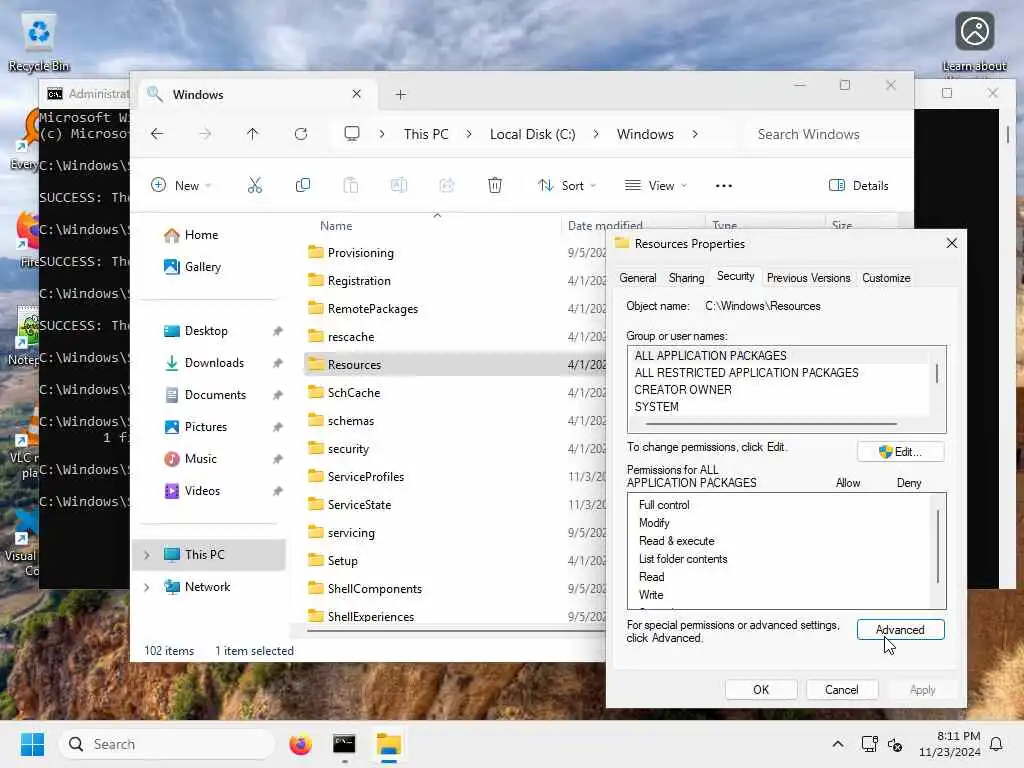This screenshot has height=768, width=1024.
Task: Click the Cut scissors icon in Explorer toolbar
Action: coord(255,185)
